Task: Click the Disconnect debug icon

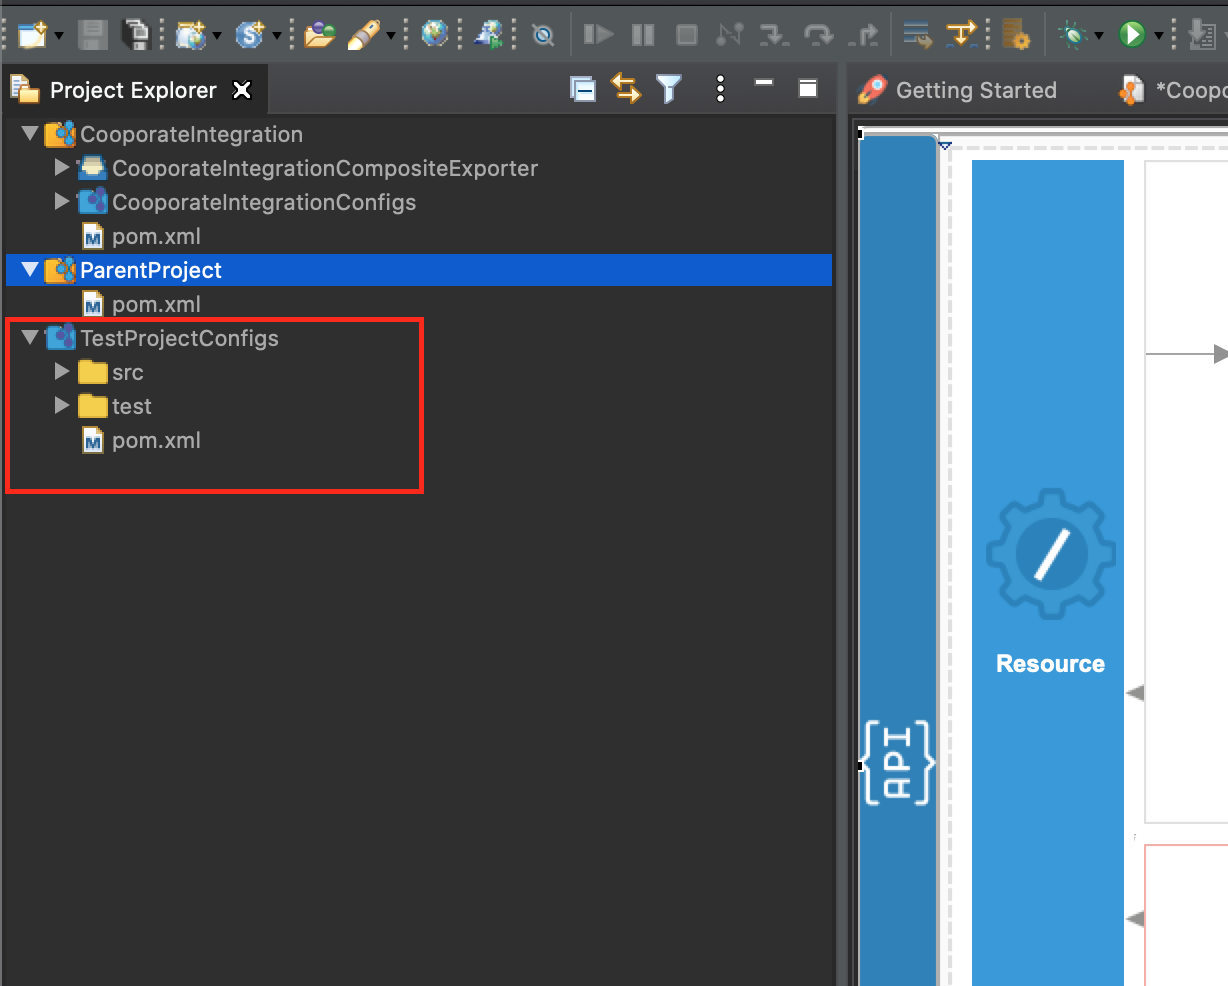Action: [730, 35]
